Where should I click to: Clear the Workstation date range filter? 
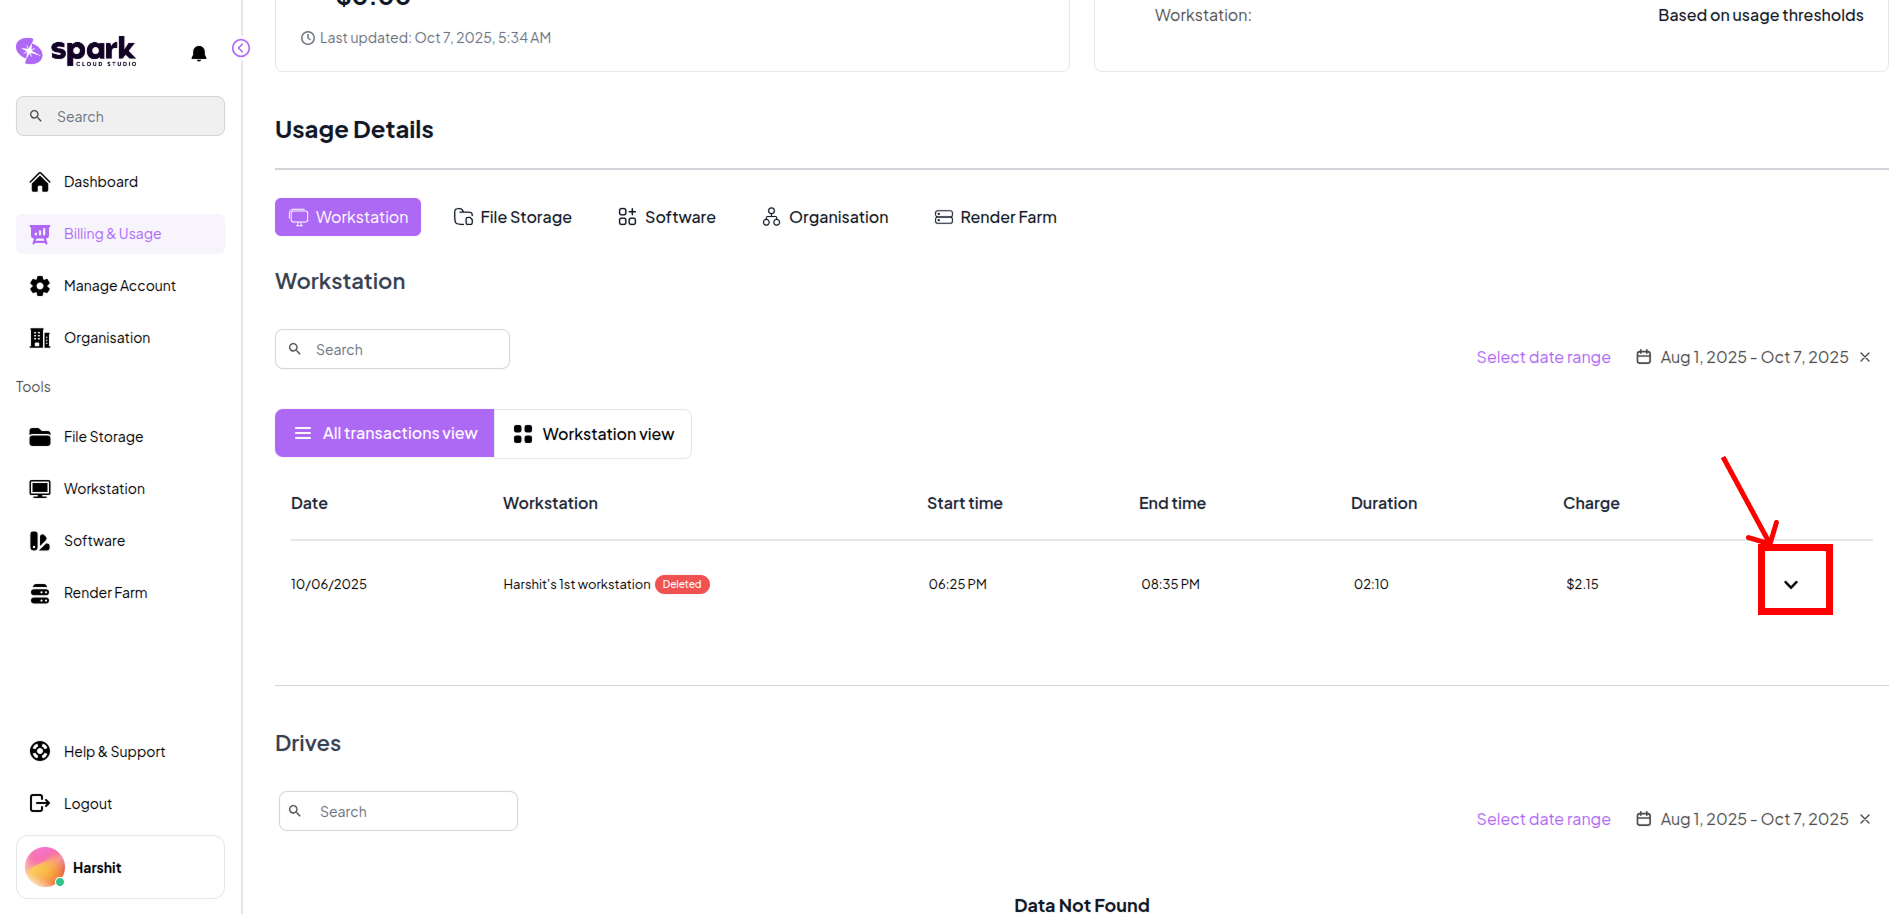click(1865, 357)
